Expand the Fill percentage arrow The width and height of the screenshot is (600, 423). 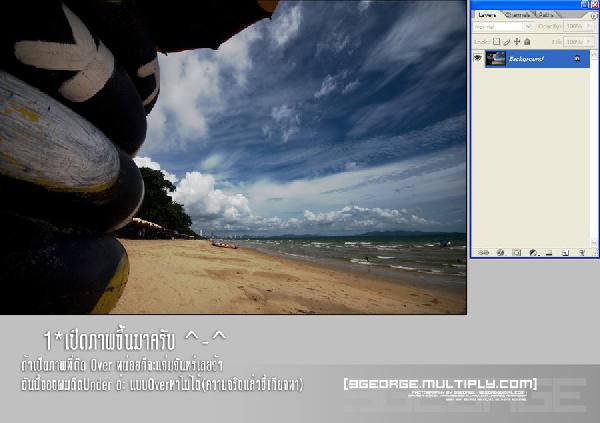[x=590, y=42]
